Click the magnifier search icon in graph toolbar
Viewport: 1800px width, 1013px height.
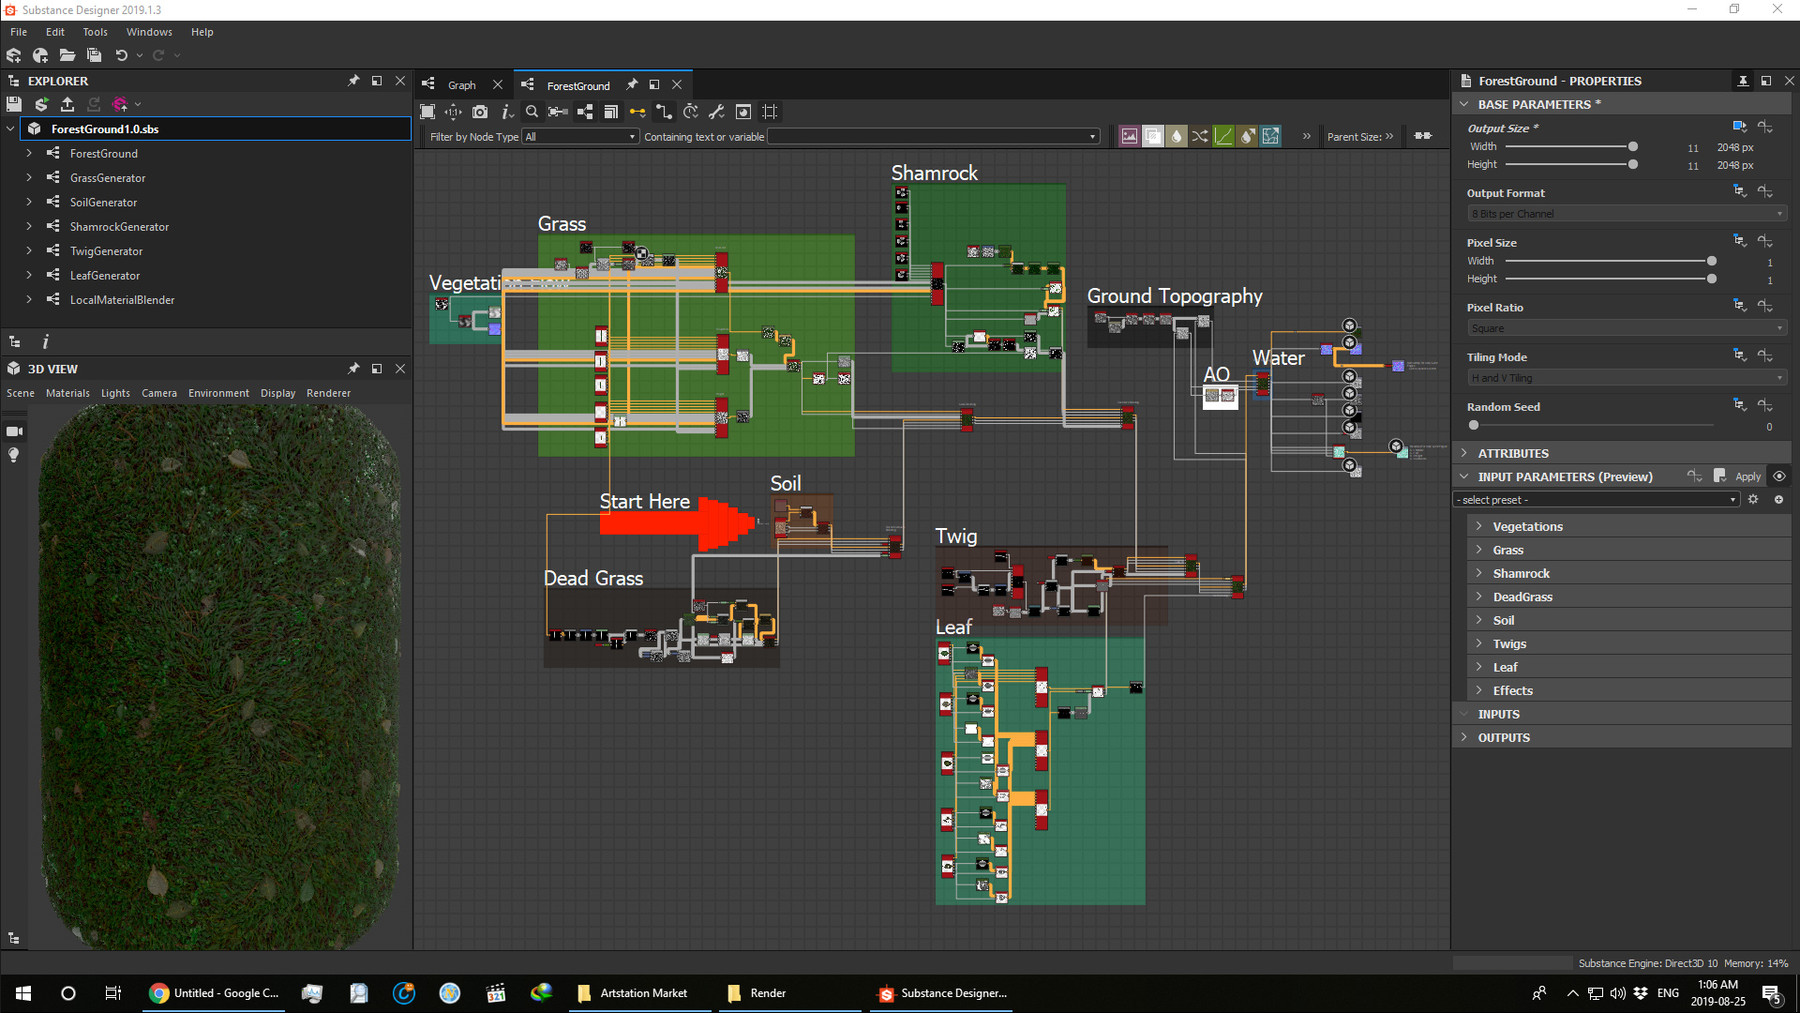[532, 112]
